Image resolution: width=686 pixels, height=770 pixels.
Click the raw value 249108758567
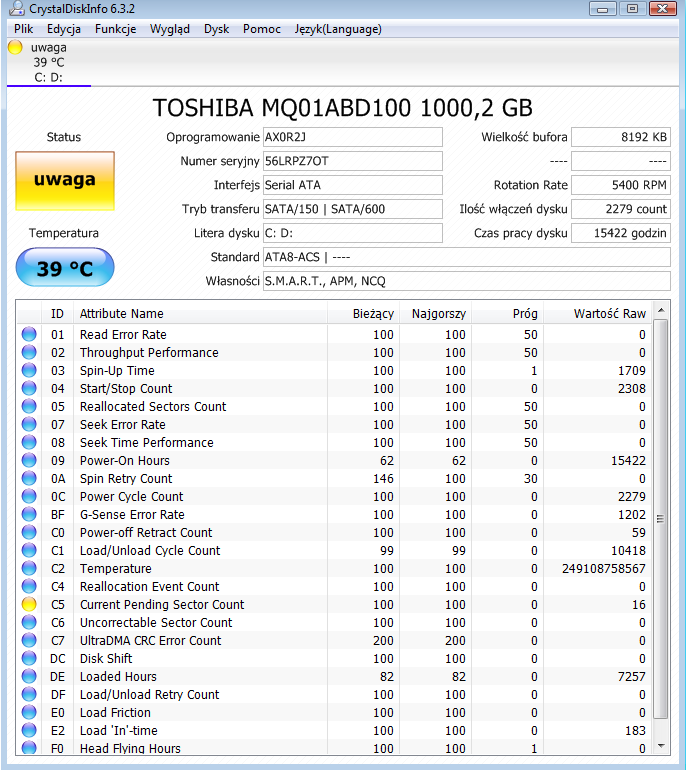coord(604,569)
